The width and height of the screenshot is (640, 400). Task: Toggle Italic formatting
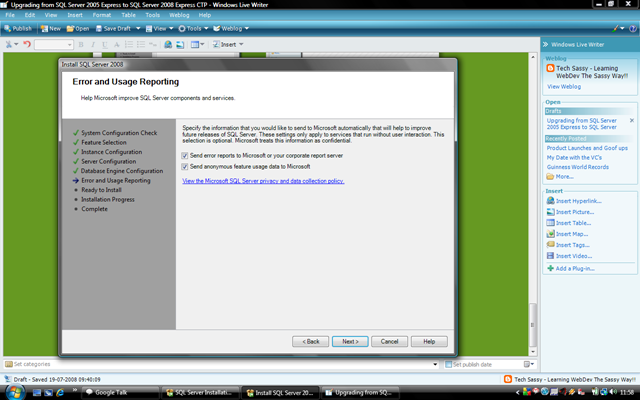[x=93, y=44]
